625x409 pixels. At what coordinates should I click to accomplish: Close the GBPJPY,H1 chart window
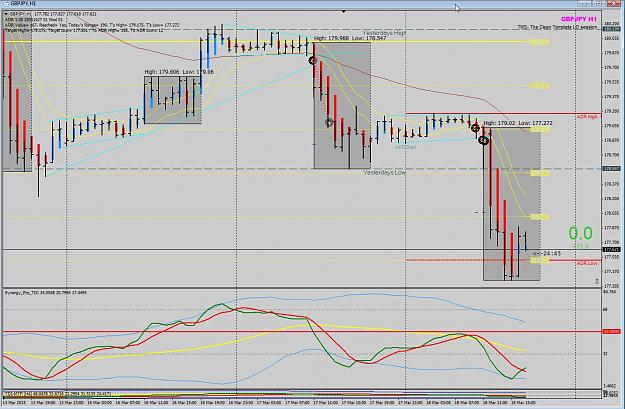pyautogui.click(x=612, y=4)
